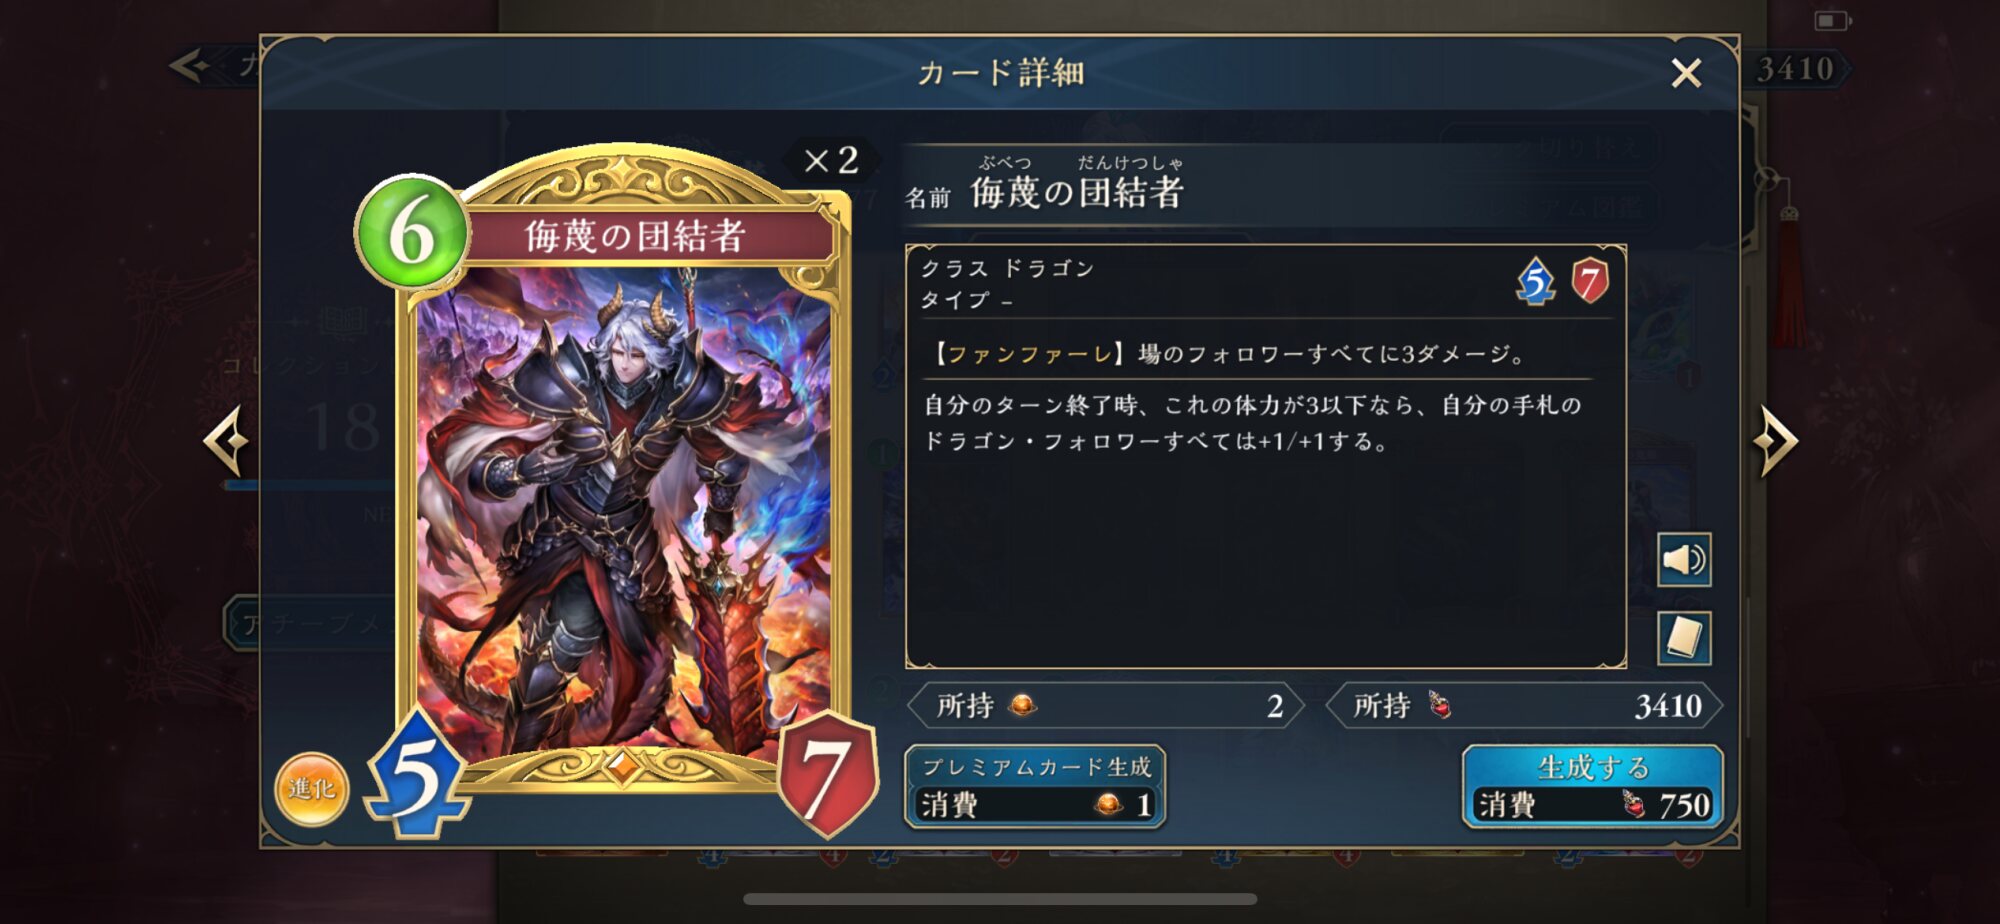Go to the previous card arrow
The width and height of the screenshot is (2000, 924).
[227, 441]
